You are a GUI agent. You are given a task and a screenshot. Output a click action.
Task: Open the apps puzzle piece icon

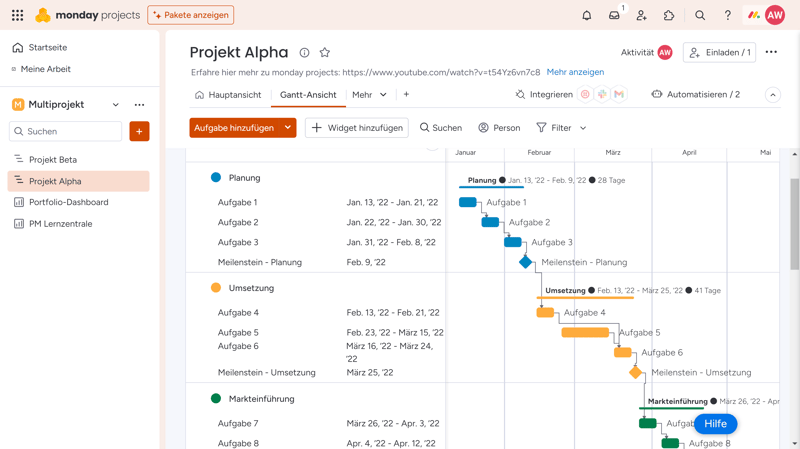point(669,16)
